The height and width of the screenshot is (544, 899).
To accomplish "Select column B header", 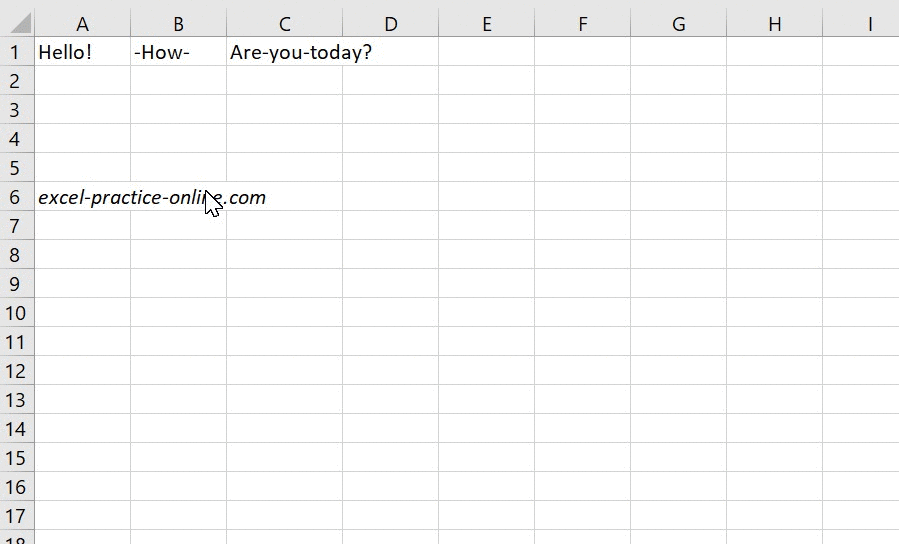I will 178,24.
